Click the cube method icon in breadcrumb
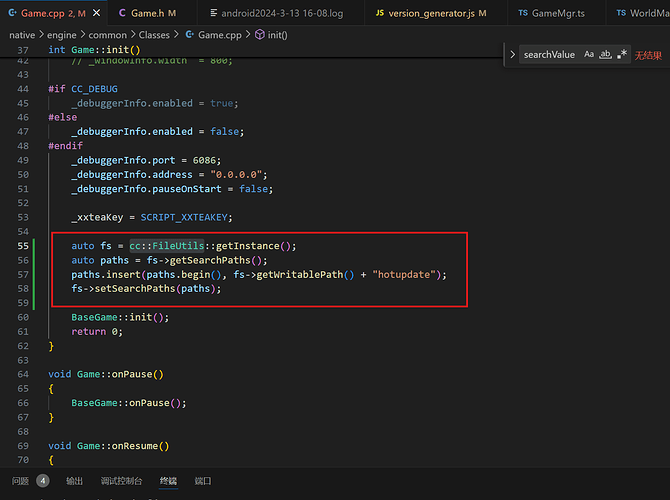Image resolution: width=670 pixels, height=500 pixels. click(259, 35)
